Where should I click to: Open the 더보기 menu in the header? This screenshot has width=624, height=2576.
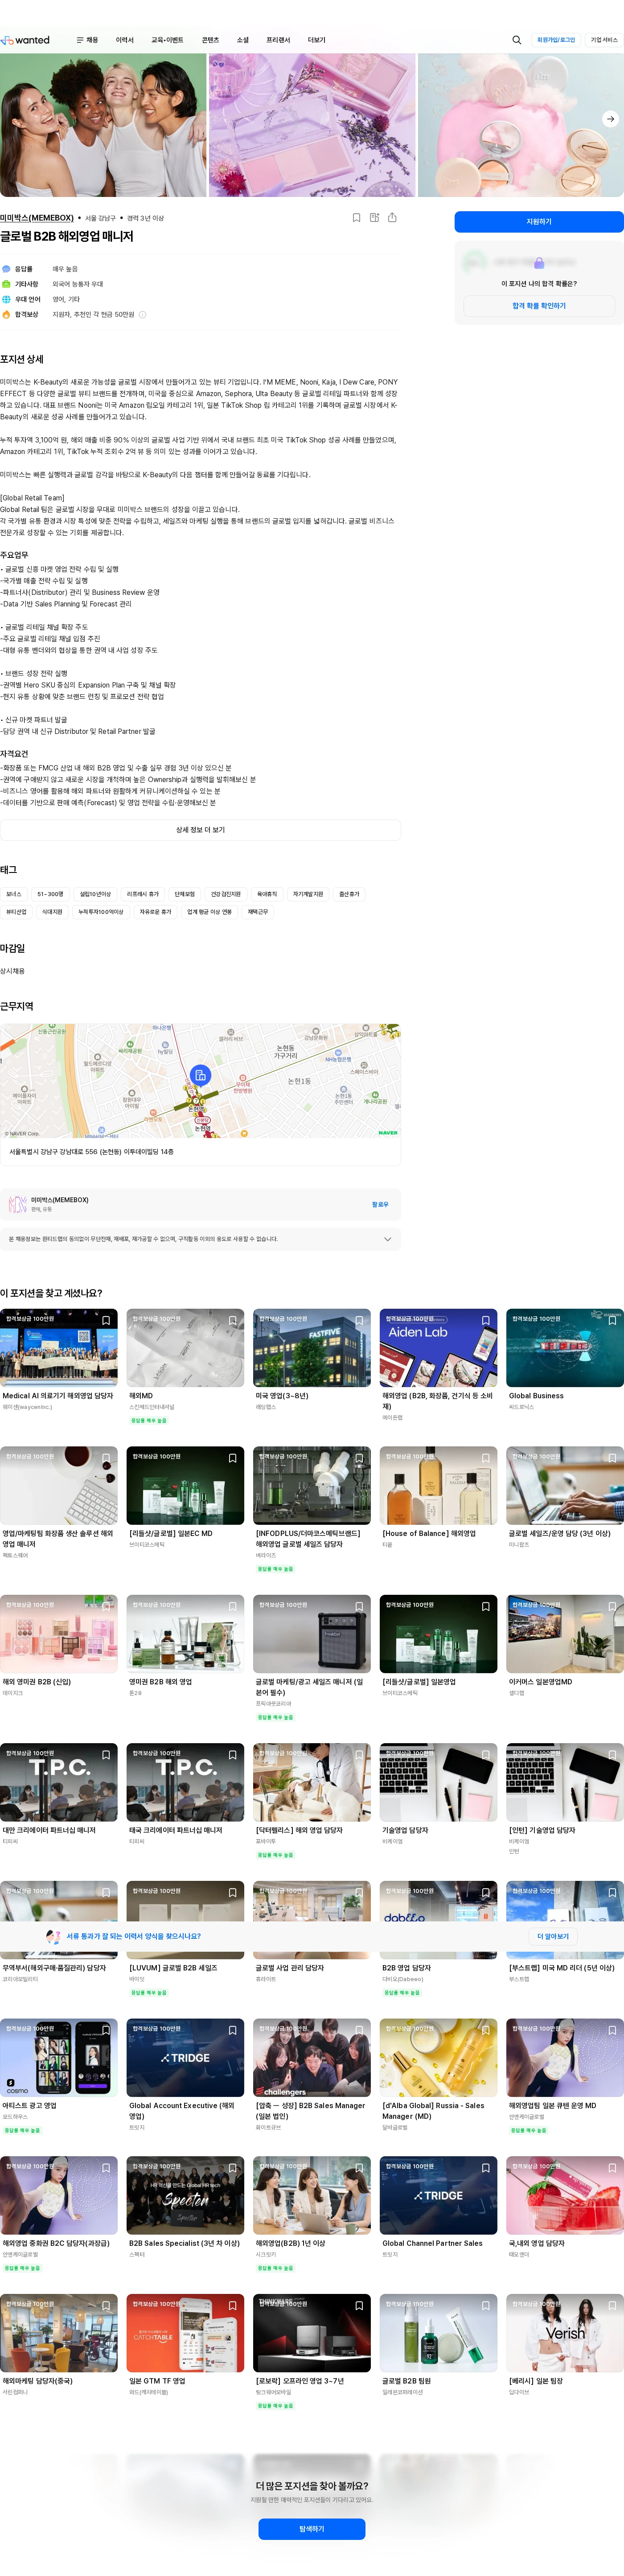(x=316, y=40)
